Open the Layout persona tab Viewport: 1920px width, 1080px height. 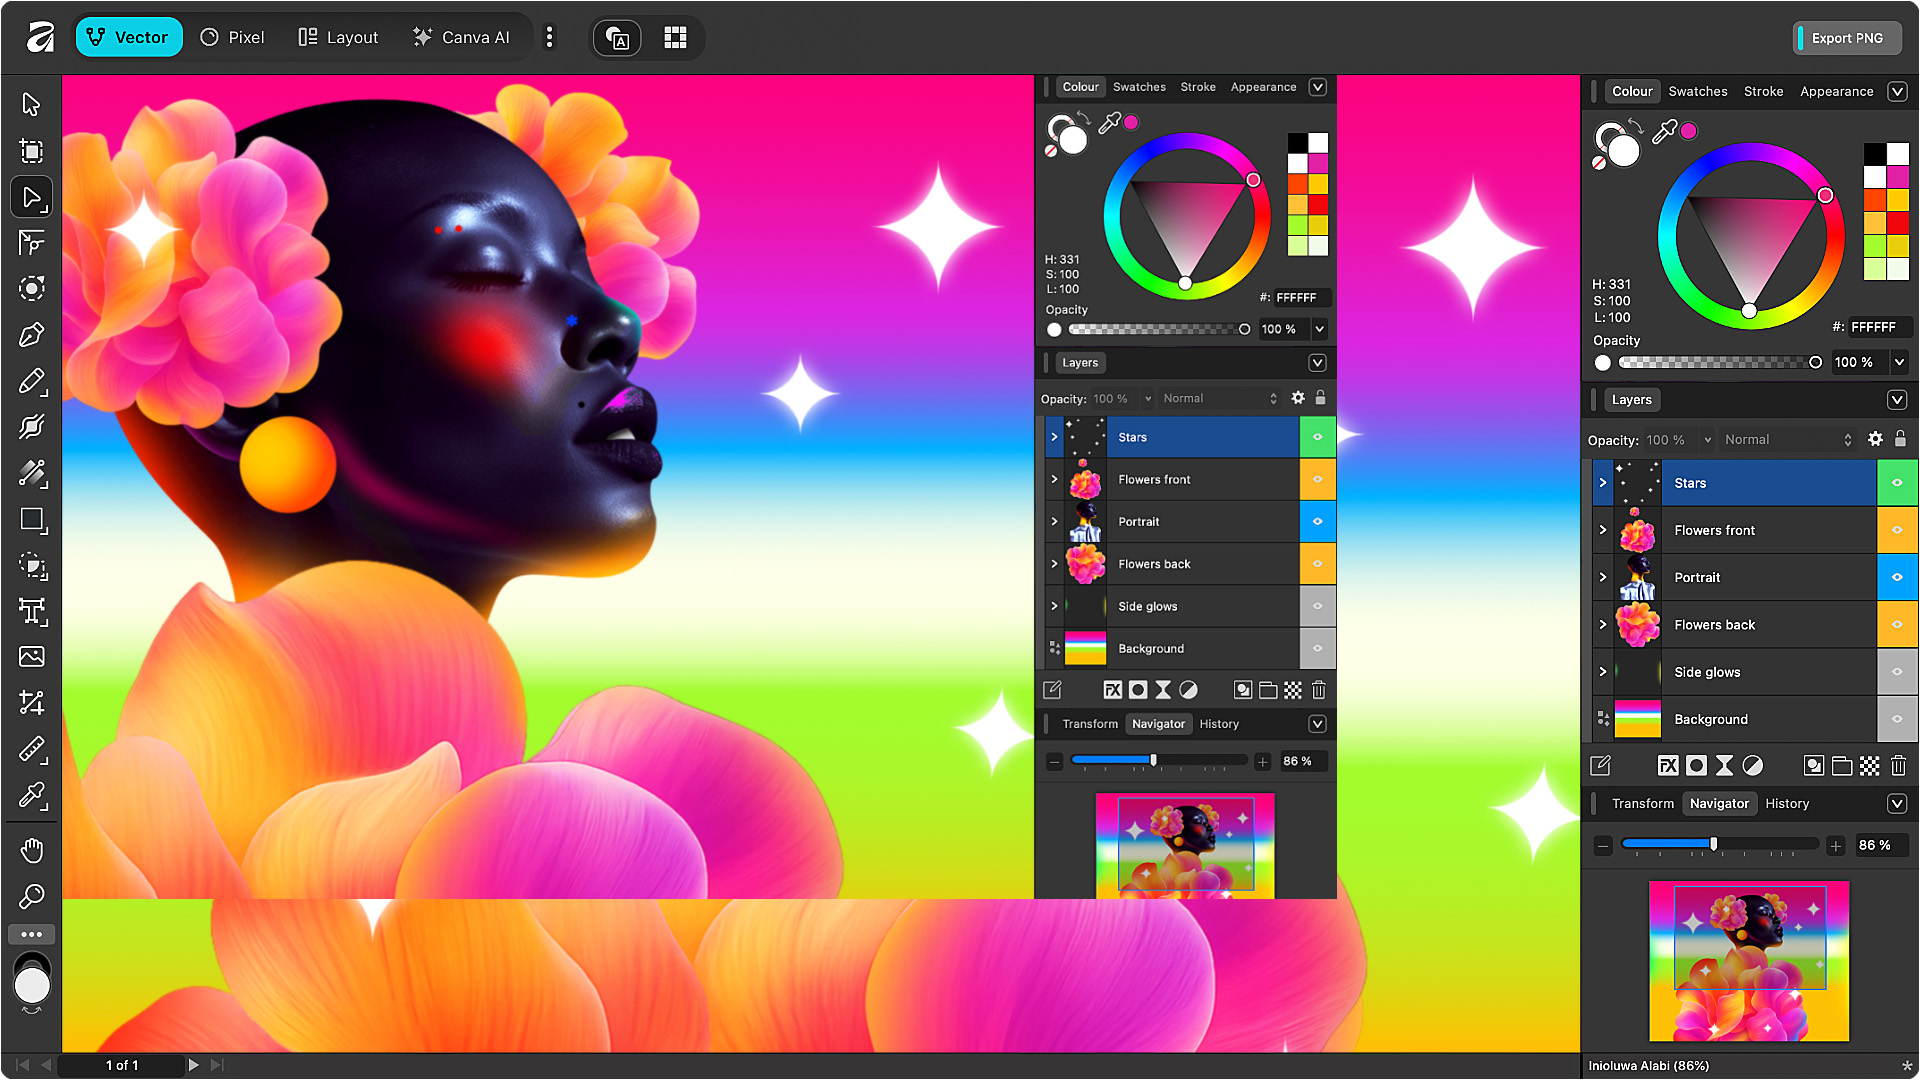click(338, 38)
